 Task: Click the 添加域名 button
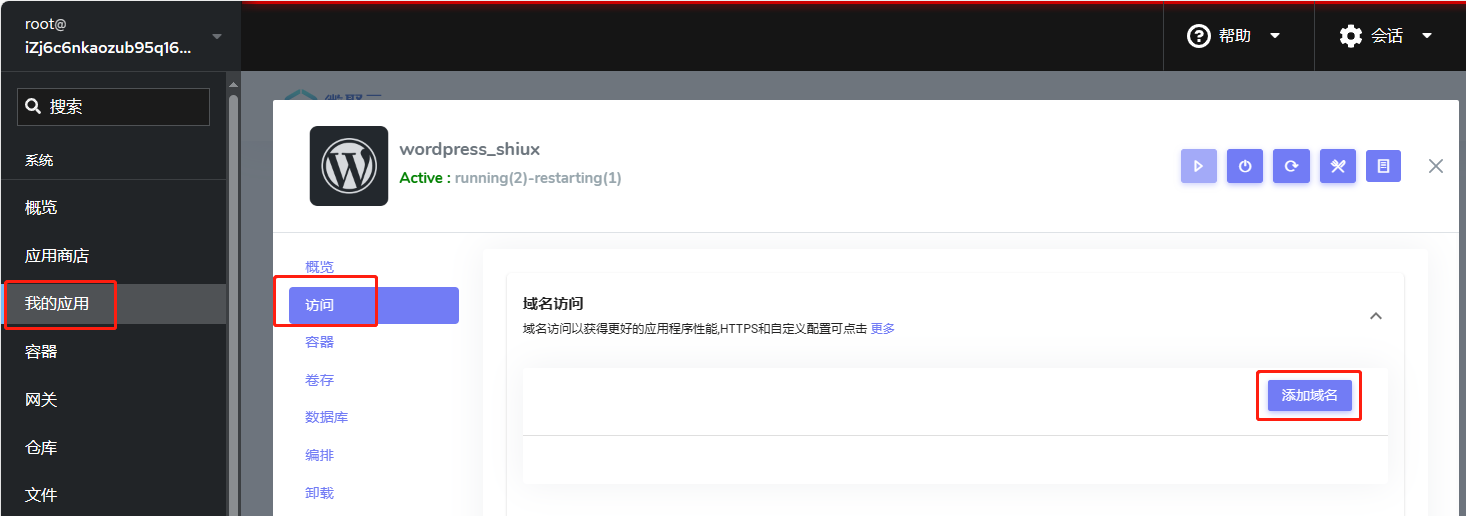[1309, 395]
